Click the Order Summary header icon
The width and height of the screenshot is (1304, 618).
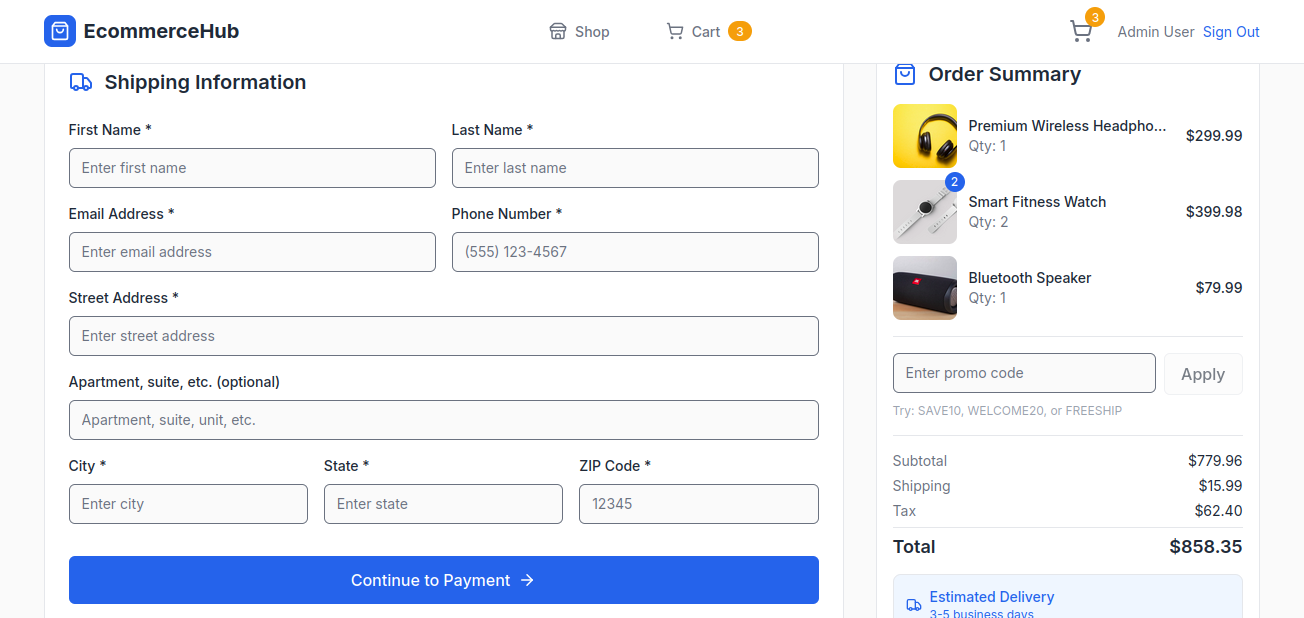click(905, 74)
